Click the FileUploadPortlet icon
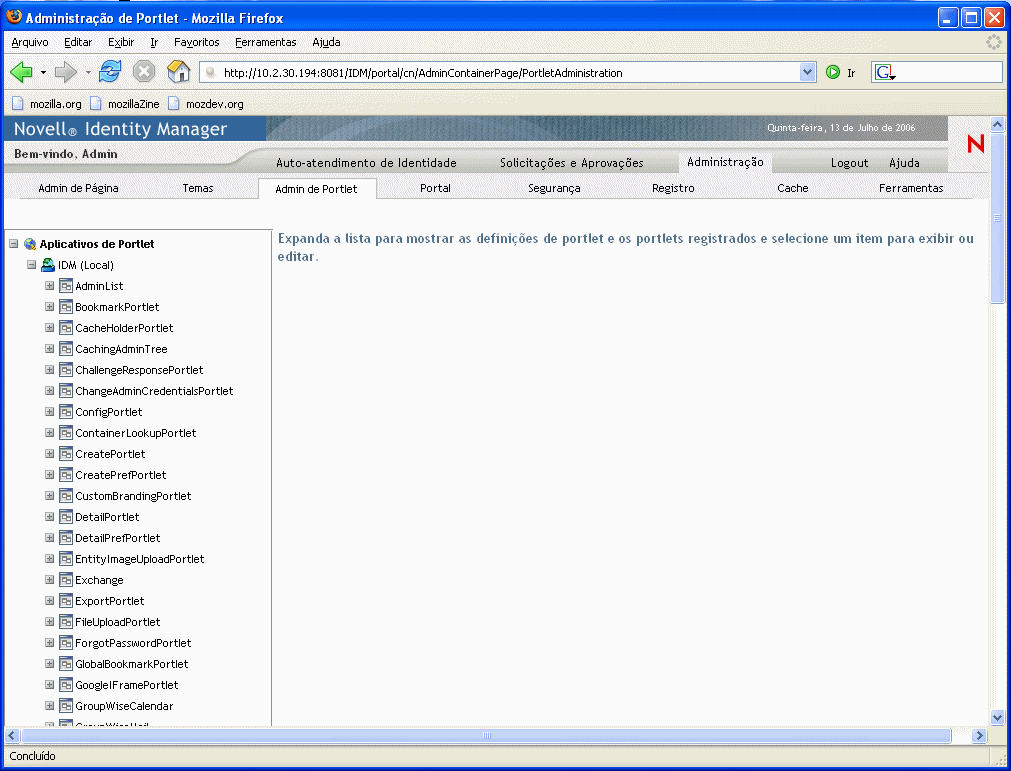This screenshot has height=771, width=1011. (x=65, y=622)
